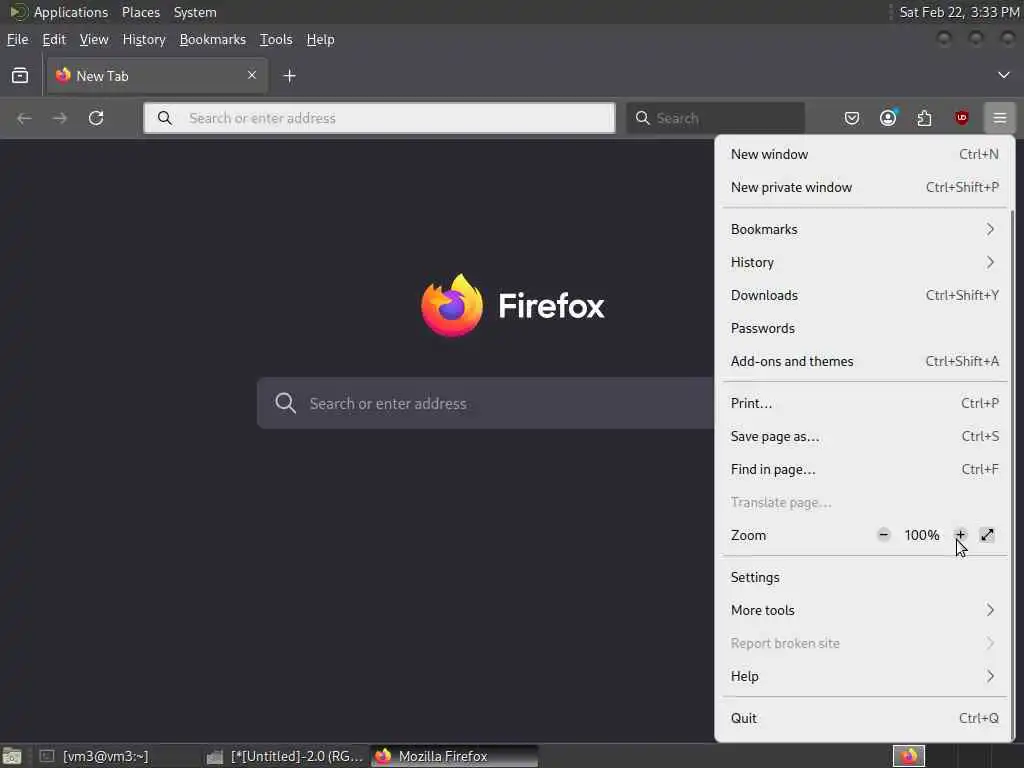Zoom in with the plus button
1024x768 pixels.
tap(960, 535)
